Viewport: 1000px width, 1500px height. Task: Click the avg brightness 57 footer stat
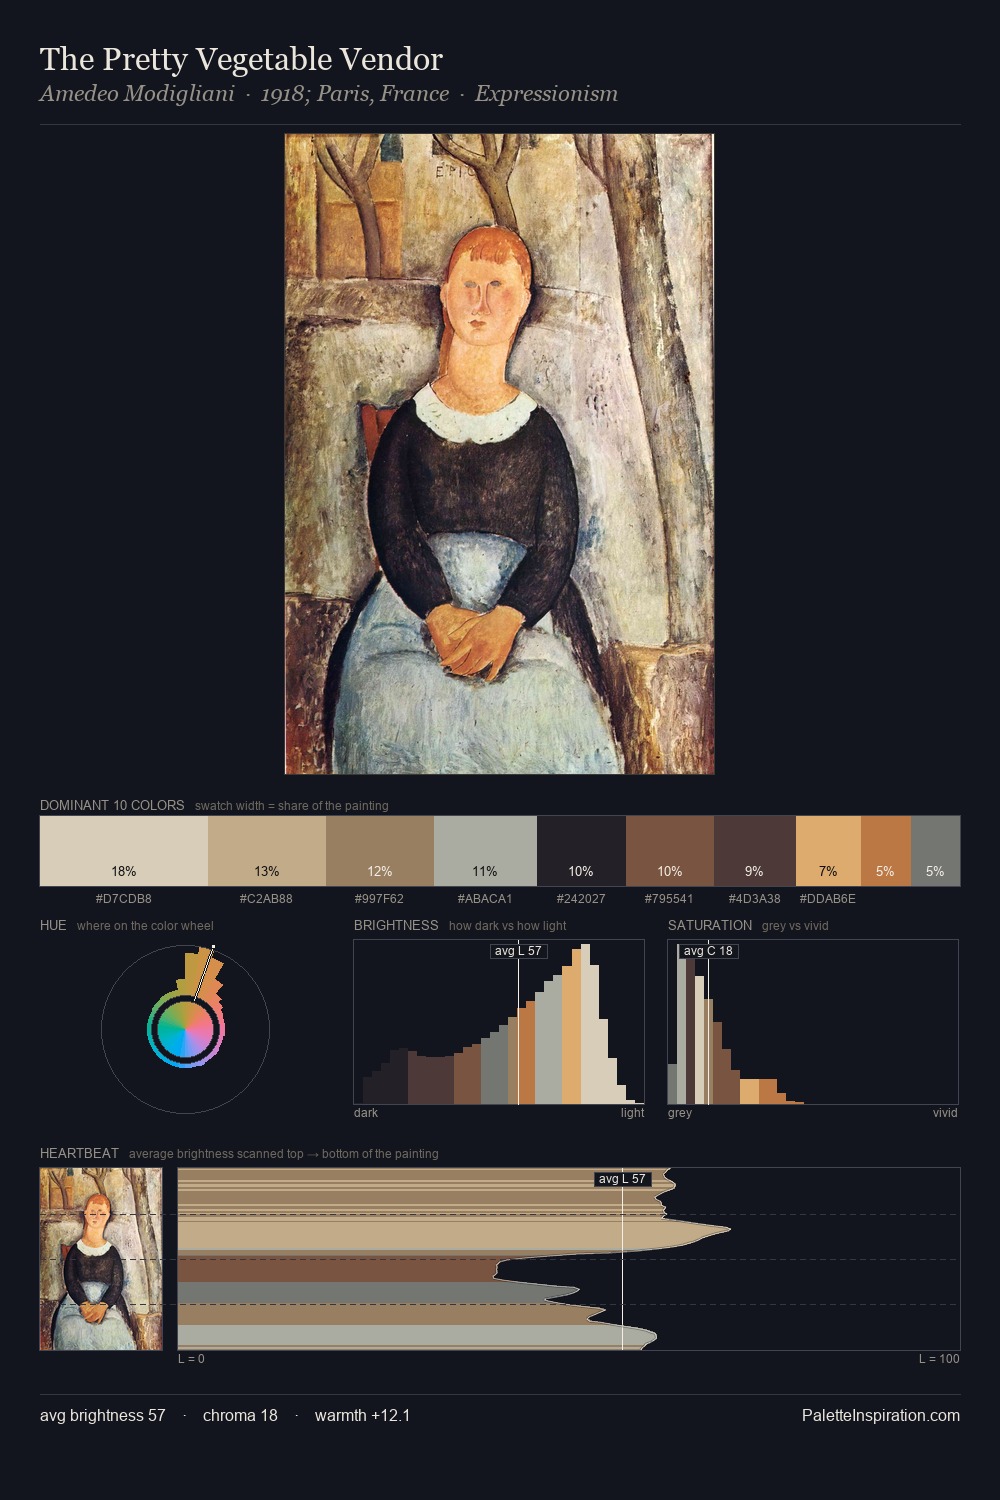(x=103, y=1416)
